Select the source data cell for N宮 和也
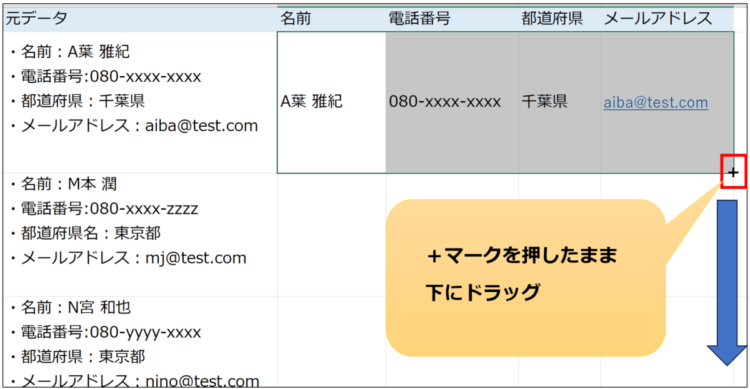 click(x=140, y=342)
